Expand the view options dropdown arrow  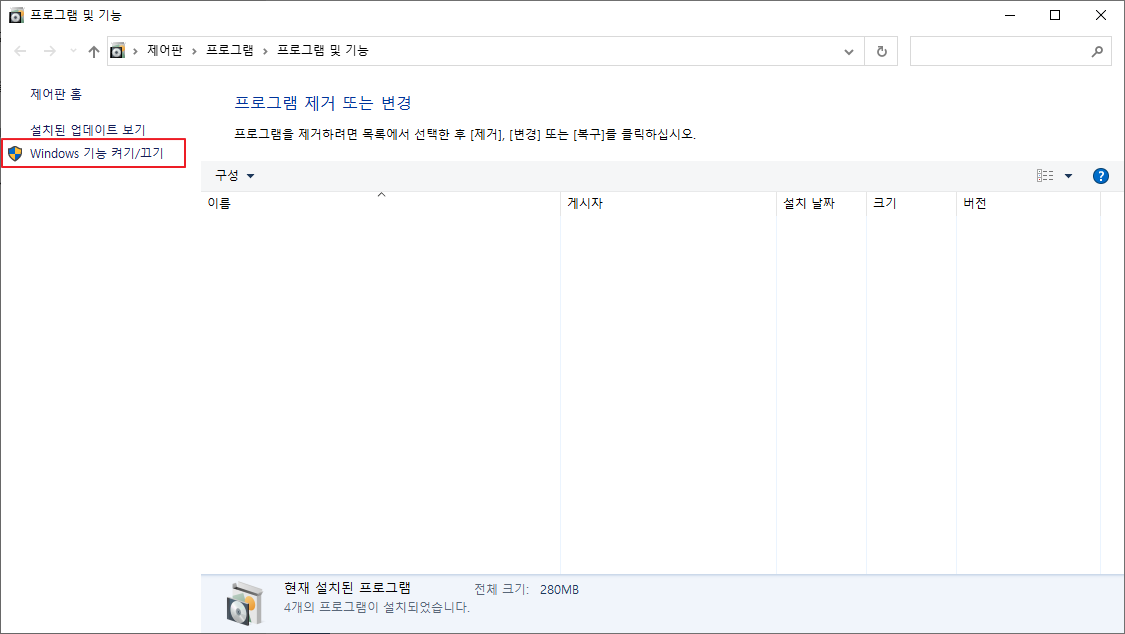[x=1068, y=176]
